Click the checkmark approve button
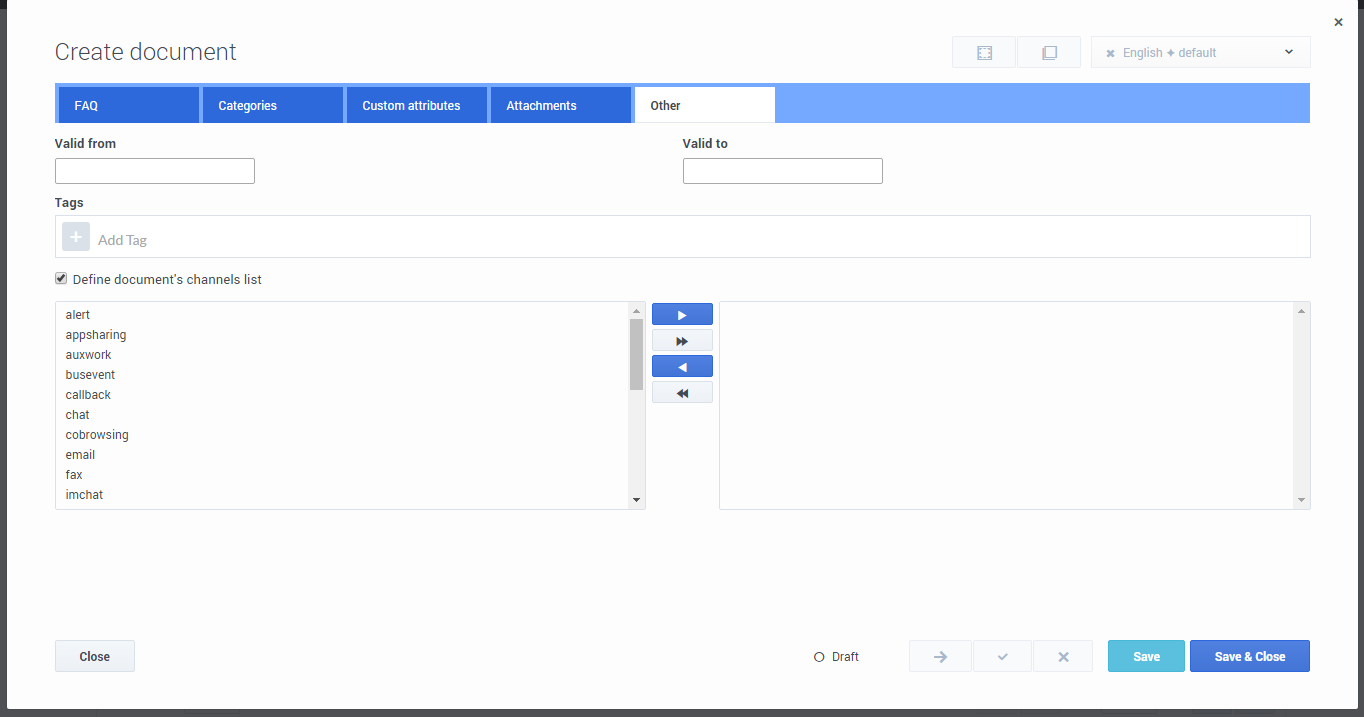 [x=1002, y=657]
